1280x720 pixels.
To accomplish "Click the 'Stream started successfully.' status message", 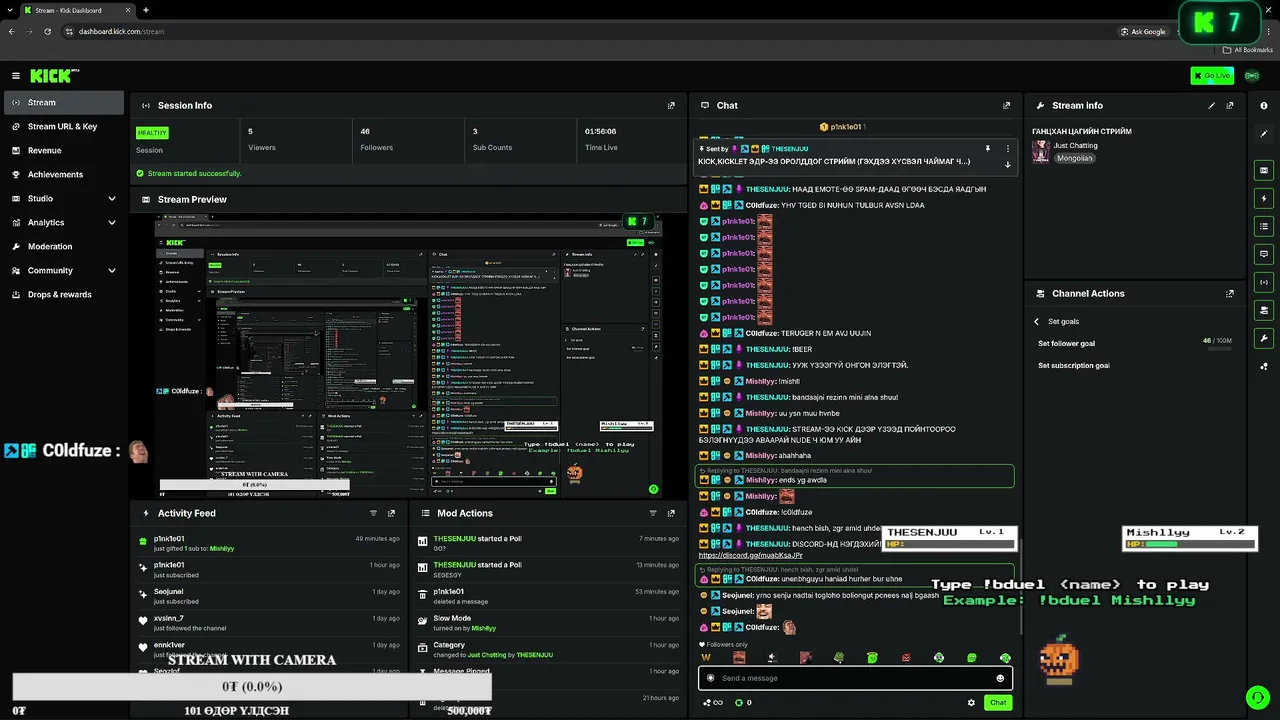I will tap(194, 173).
